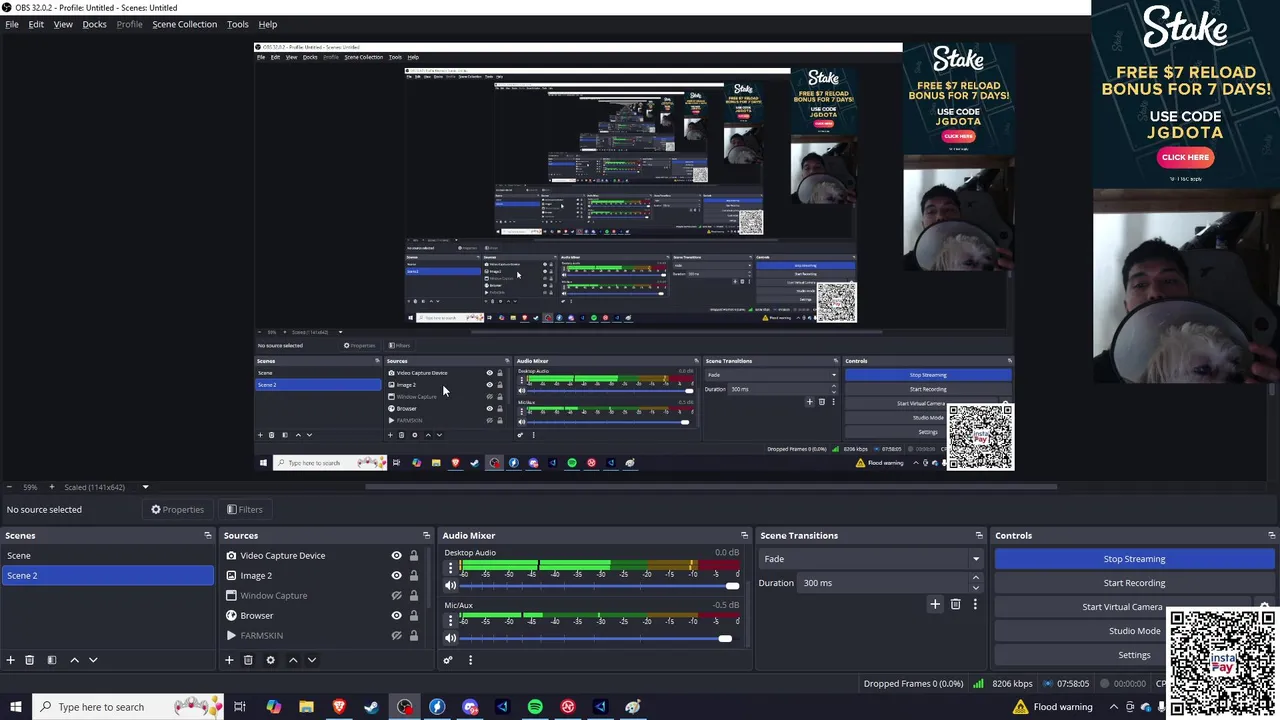
Task: Show hidden system tray icons chevron
Action: [x=1113, y=707]
